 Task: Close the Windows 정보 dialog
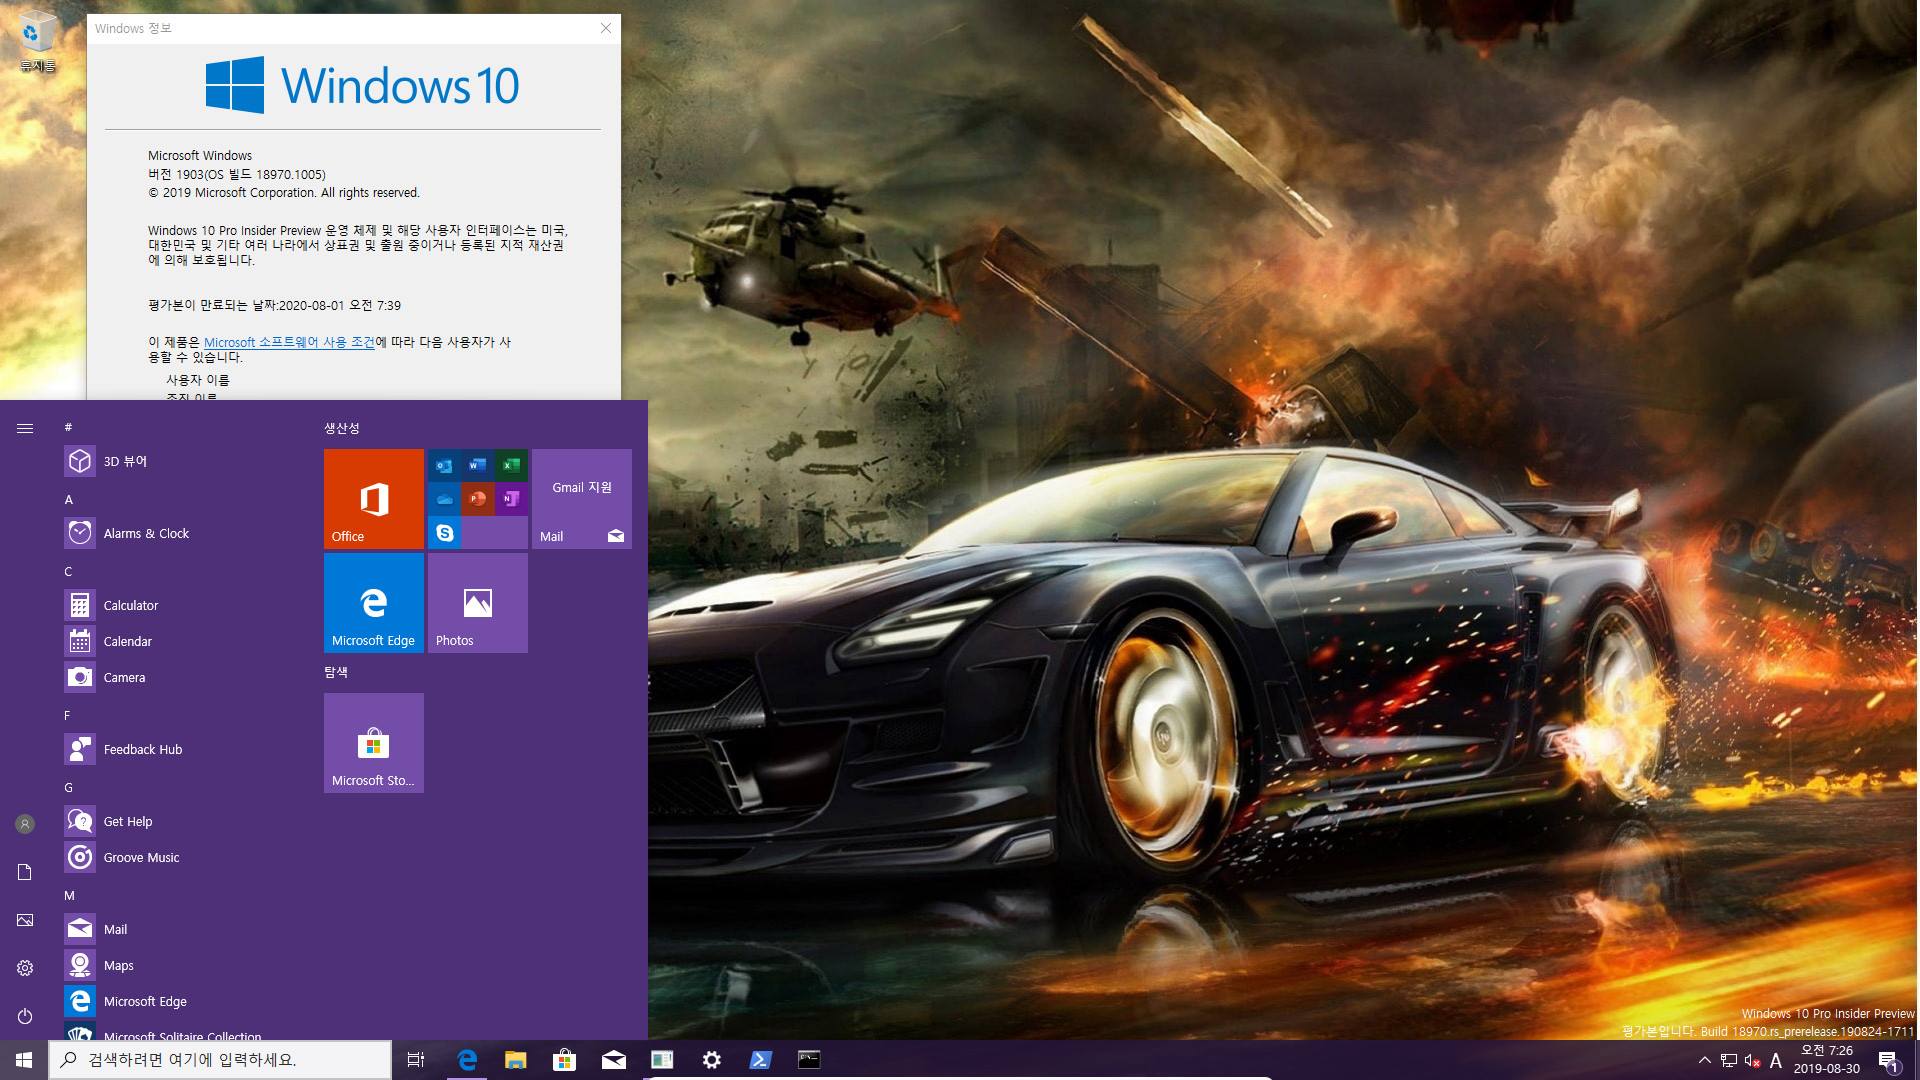pos(605,28)
